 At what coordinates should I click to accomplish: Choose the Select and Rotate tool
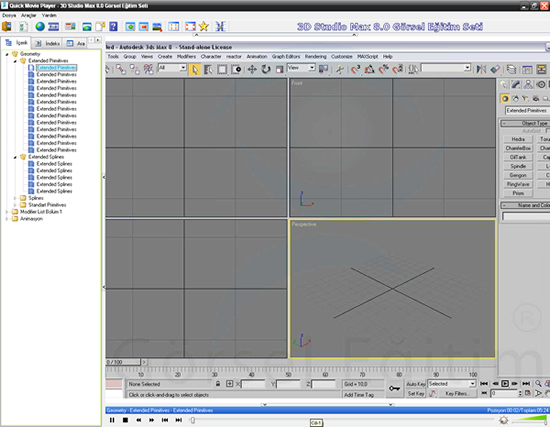pos(266,69)
